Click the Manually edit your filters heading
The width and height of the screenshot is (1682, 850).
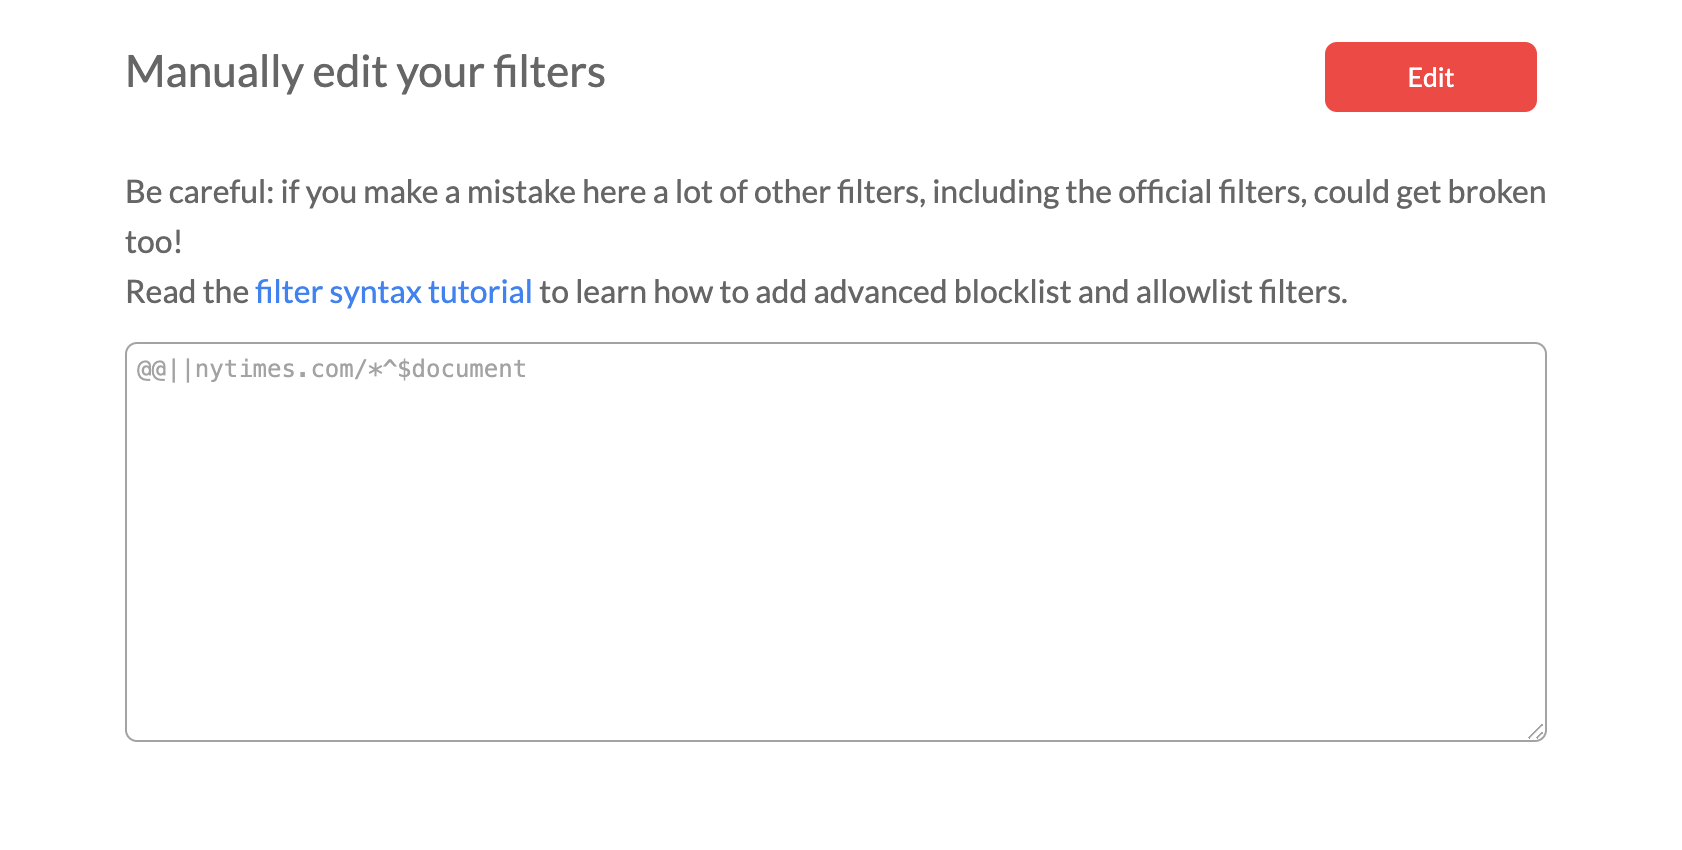(x=365, y=71)
